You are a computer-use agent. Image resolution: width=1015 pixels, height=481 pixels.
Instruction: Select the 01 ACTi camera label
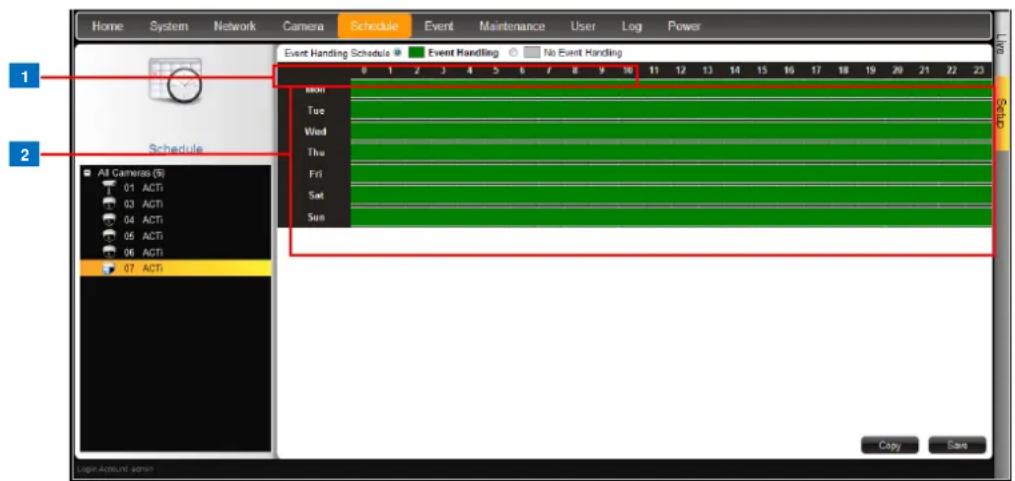click(142, 188)
